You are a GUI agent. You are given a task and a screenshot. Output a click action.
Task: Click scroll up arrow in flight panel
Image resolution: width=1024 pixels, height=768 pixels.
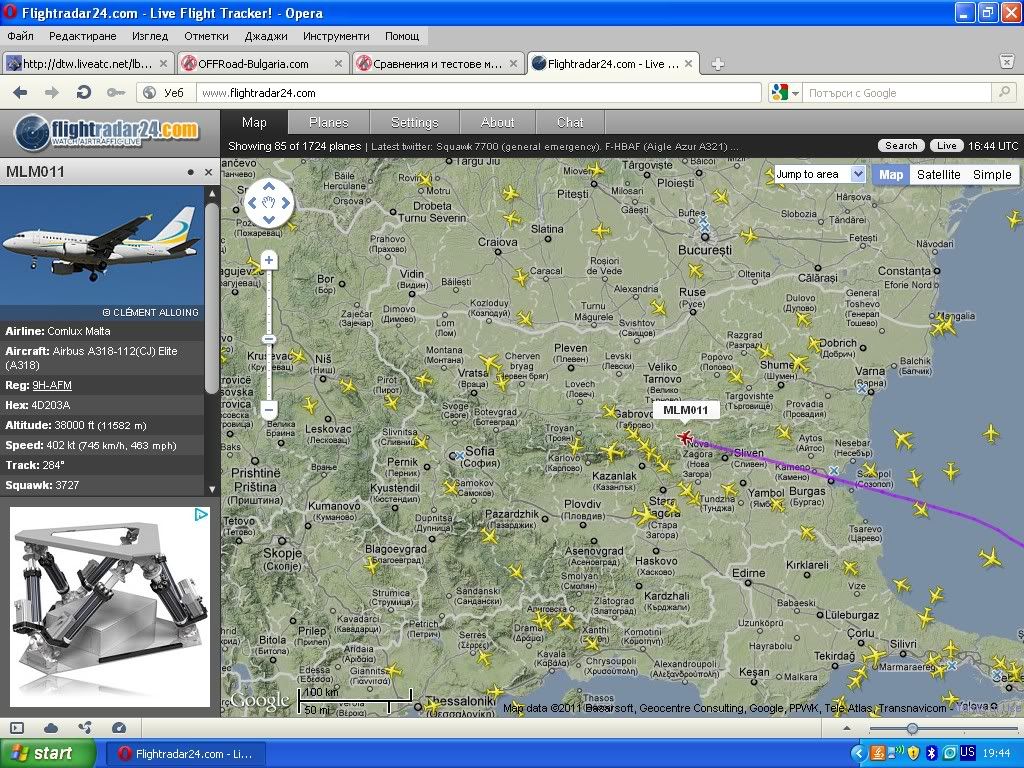[212, 194]
